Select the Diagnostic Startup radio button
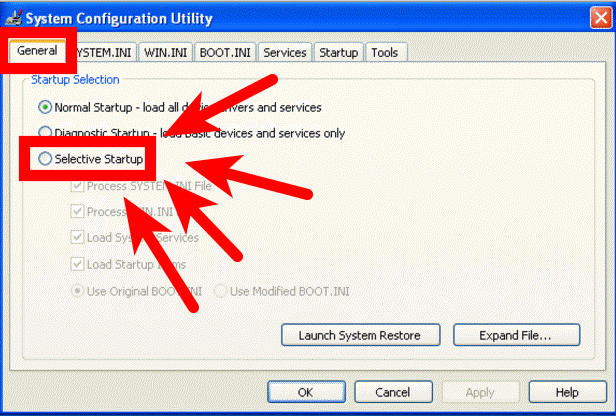 point(45,133)
